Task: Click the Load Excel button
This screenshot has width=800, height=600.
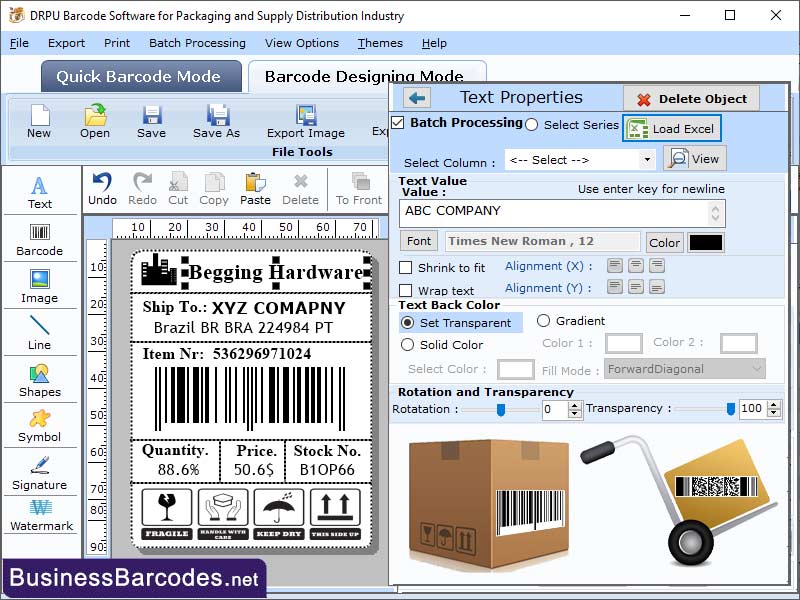Action: [671, 128]
